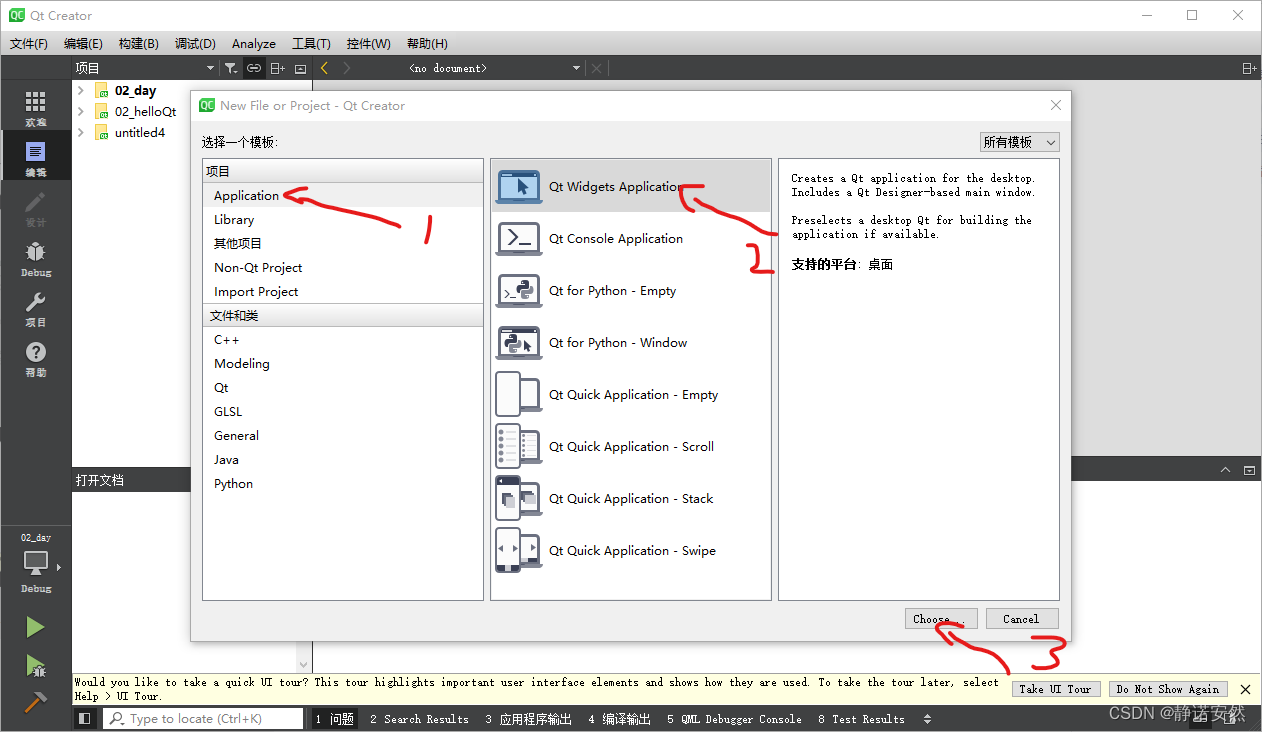Open the 控件(W) menu
This screenshot has height=732, width=1262.
[369, 43]
